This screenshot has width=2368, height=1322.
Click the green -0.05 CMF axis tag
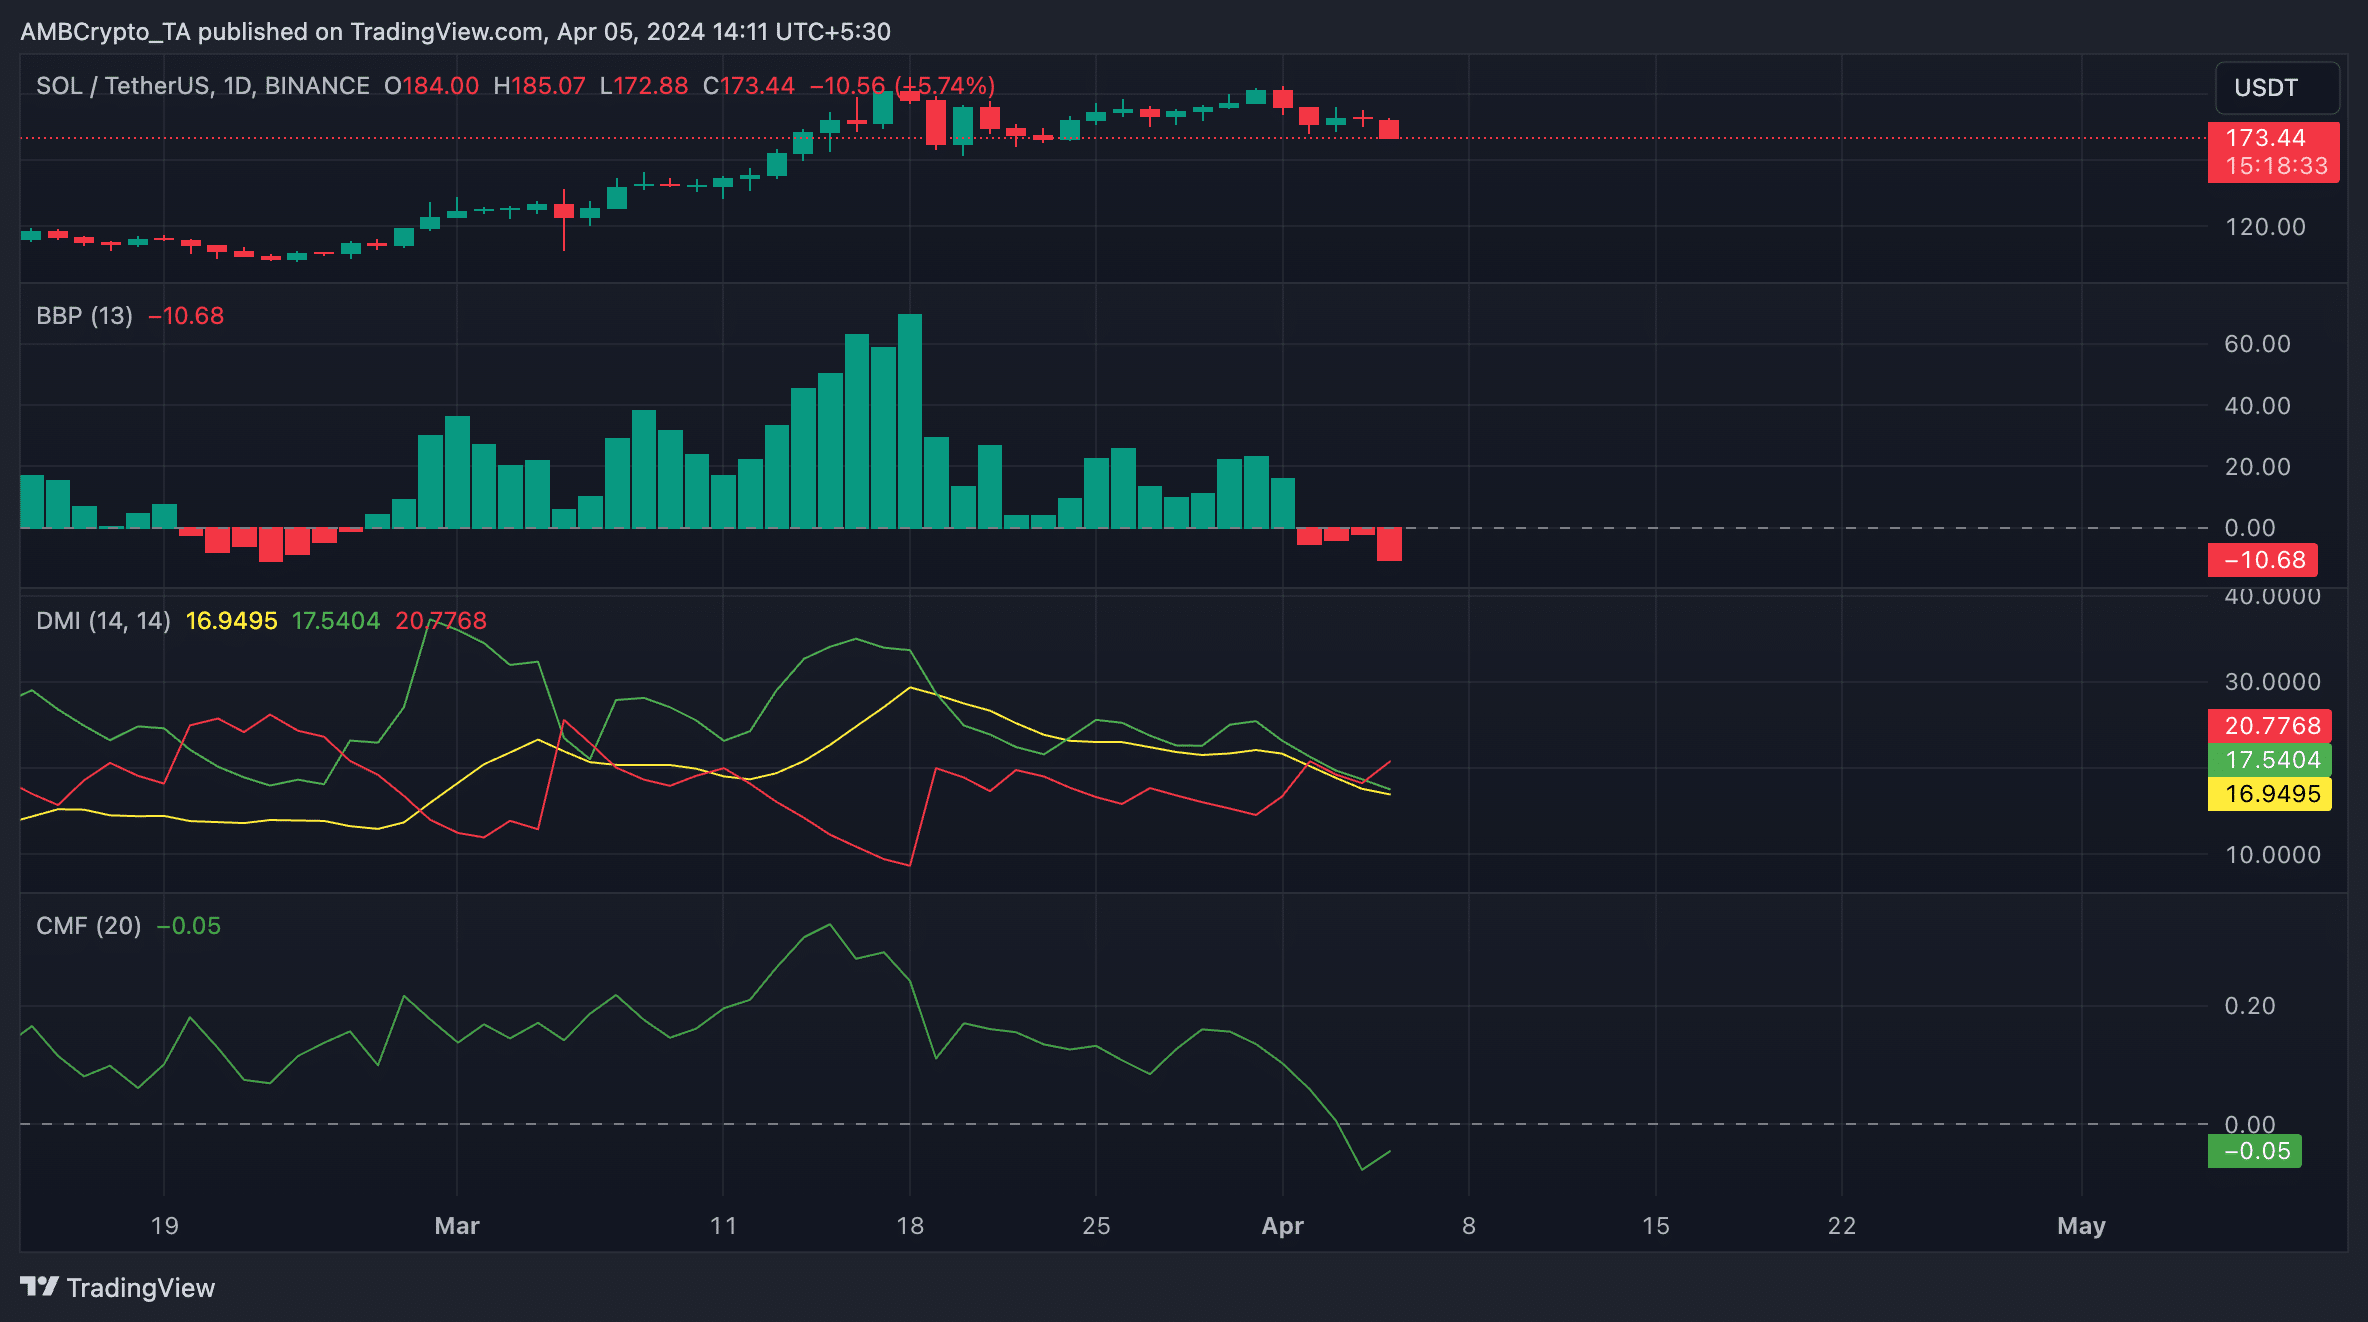pyautogui.click(x=2254, y=1151)
